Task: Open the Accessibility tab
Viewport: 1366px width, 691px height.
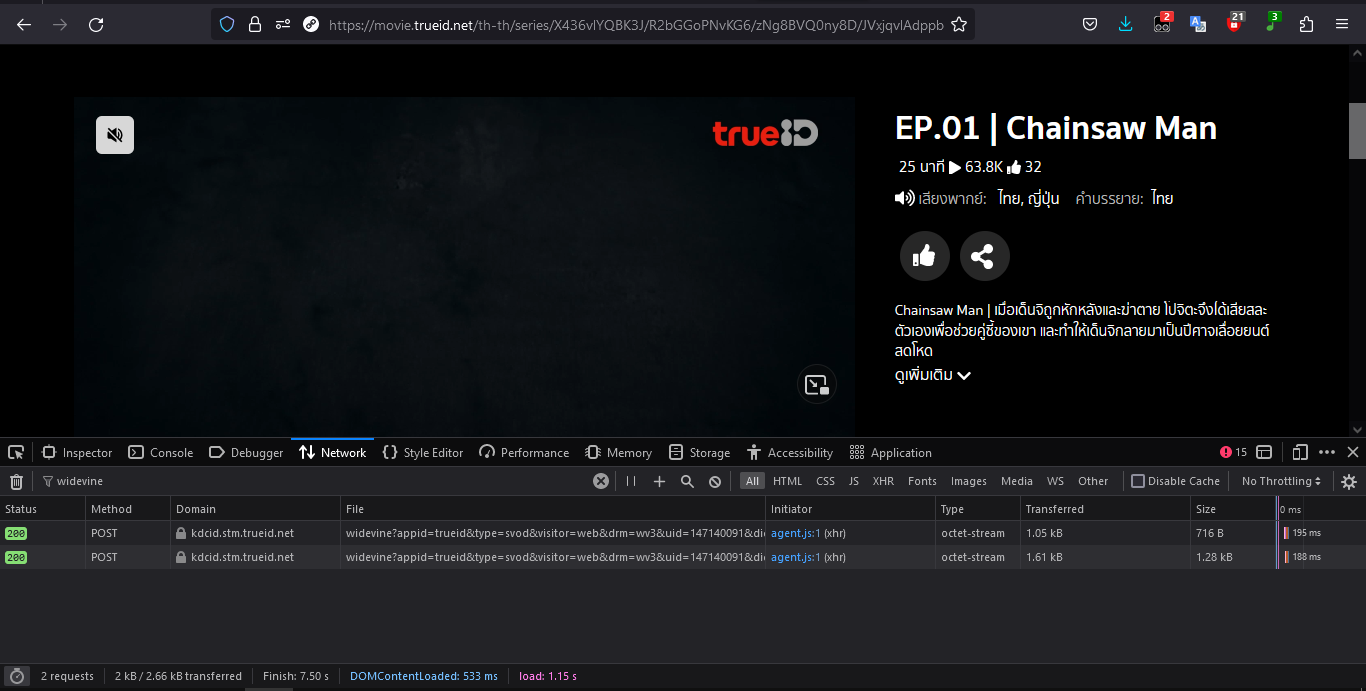Action: [790, 453]
